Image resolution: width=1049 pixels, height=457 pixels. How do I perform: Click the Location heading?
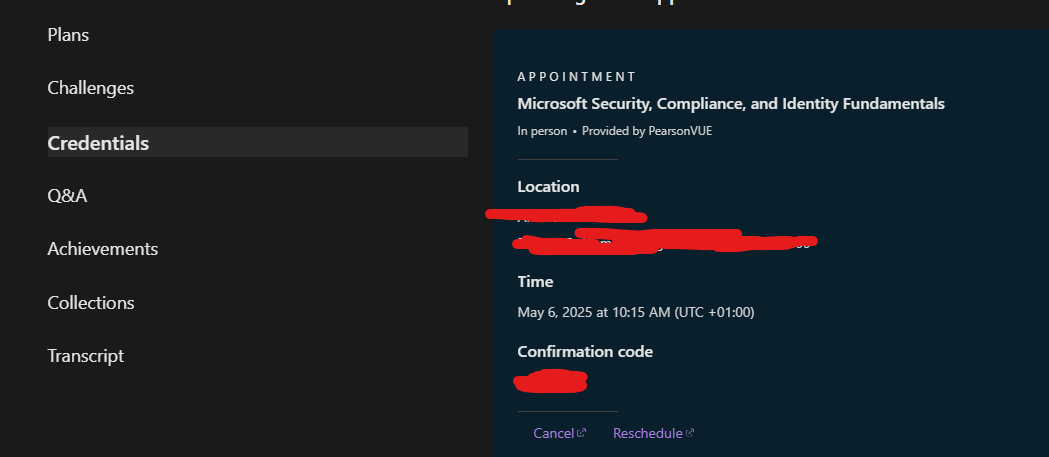coord(548,187)
